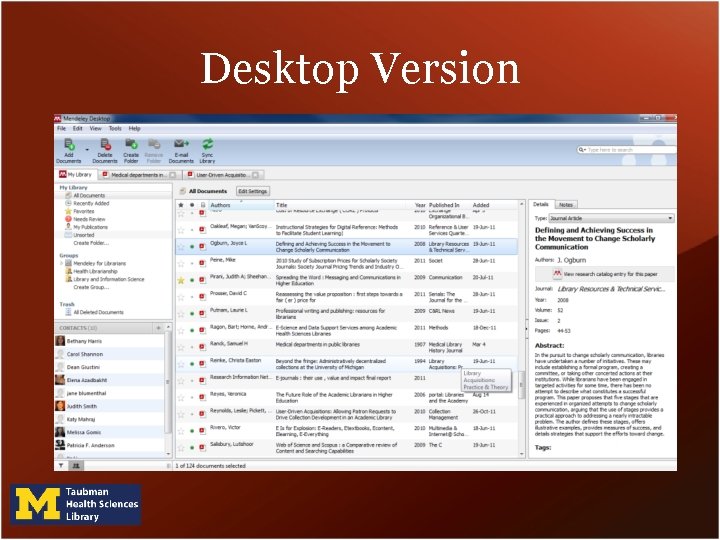
Task: Switch to User-Driven Acquisitio... tab
Action: 223,175
